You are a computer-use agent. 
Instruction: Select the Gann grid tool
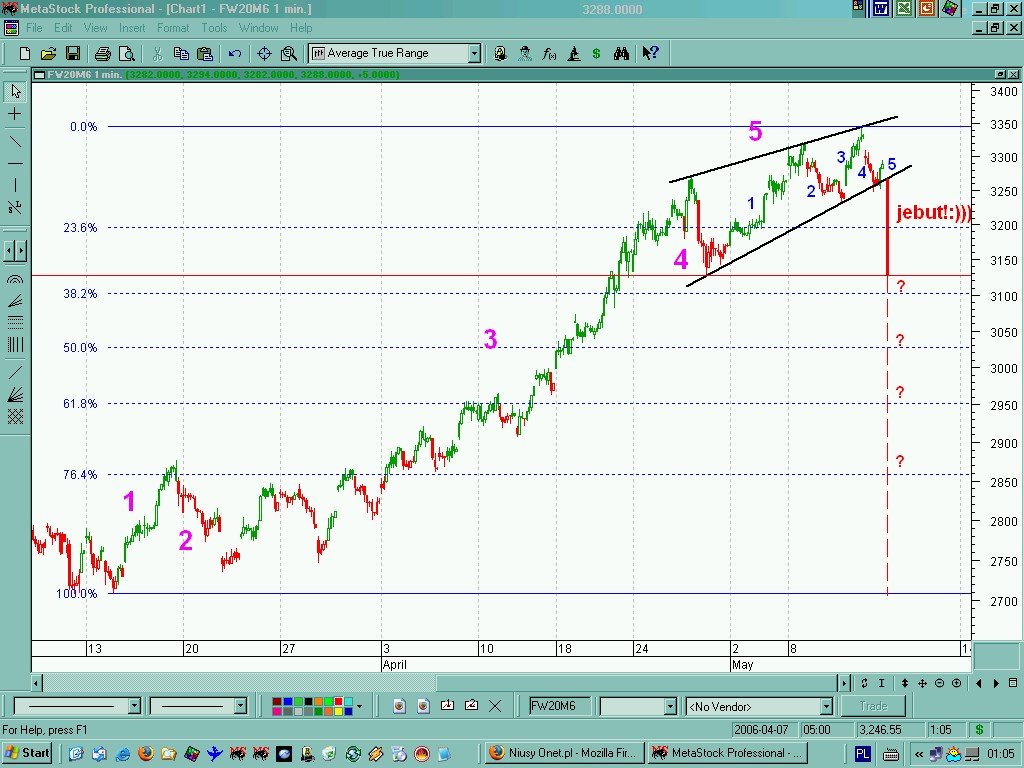coord(15,417)
